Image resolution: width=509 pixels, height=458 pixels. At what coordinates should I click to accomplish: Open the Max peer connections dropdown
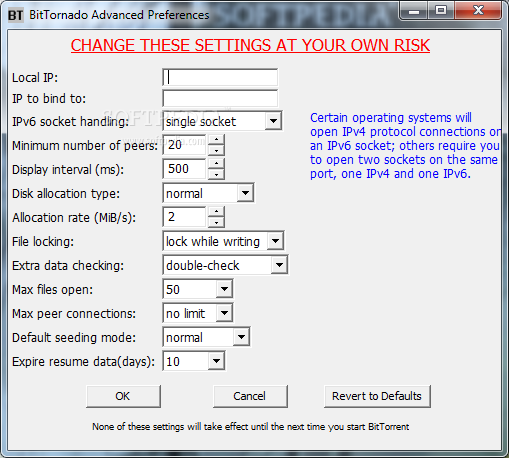(224, 313)
